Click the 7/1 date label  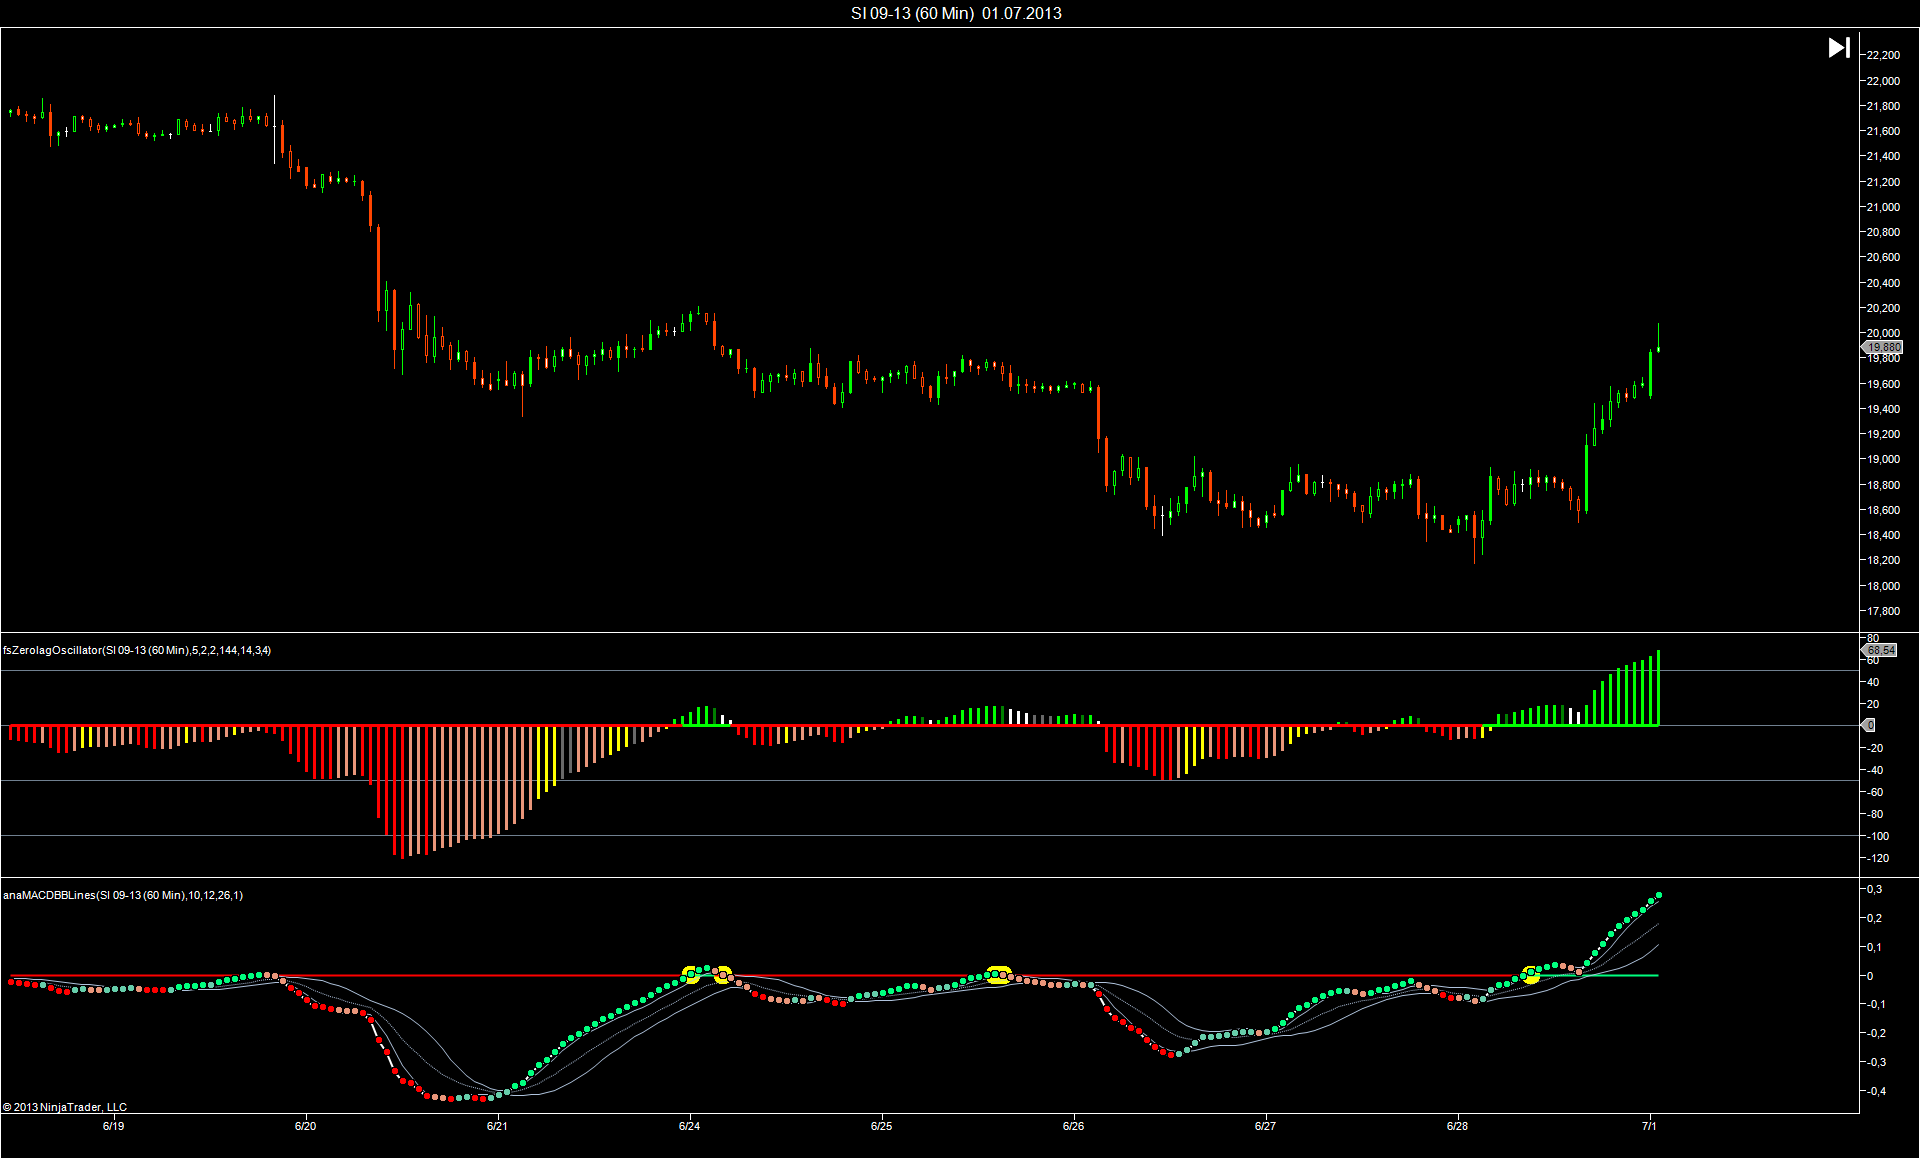(1649, 1126)
